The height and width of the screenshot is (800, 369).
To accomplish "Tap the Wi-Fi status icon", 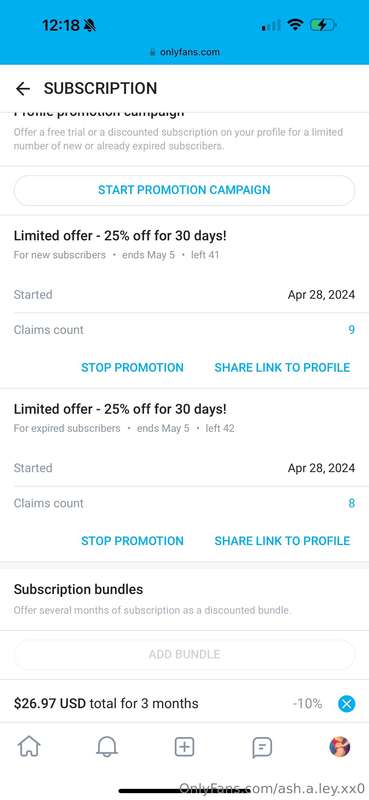I will [x=296, y=24].
